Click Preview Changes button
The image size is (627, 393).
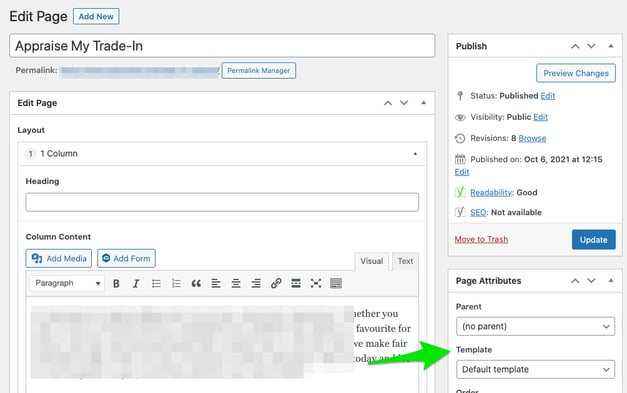click(x=576, y=73)
